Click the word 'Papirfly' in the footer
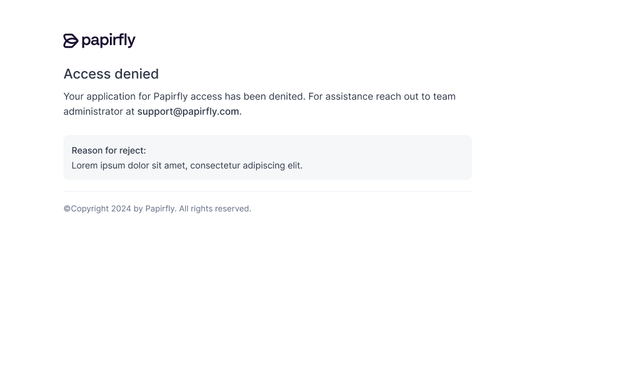This screenshot has height=368, width=640. (161, 209)
